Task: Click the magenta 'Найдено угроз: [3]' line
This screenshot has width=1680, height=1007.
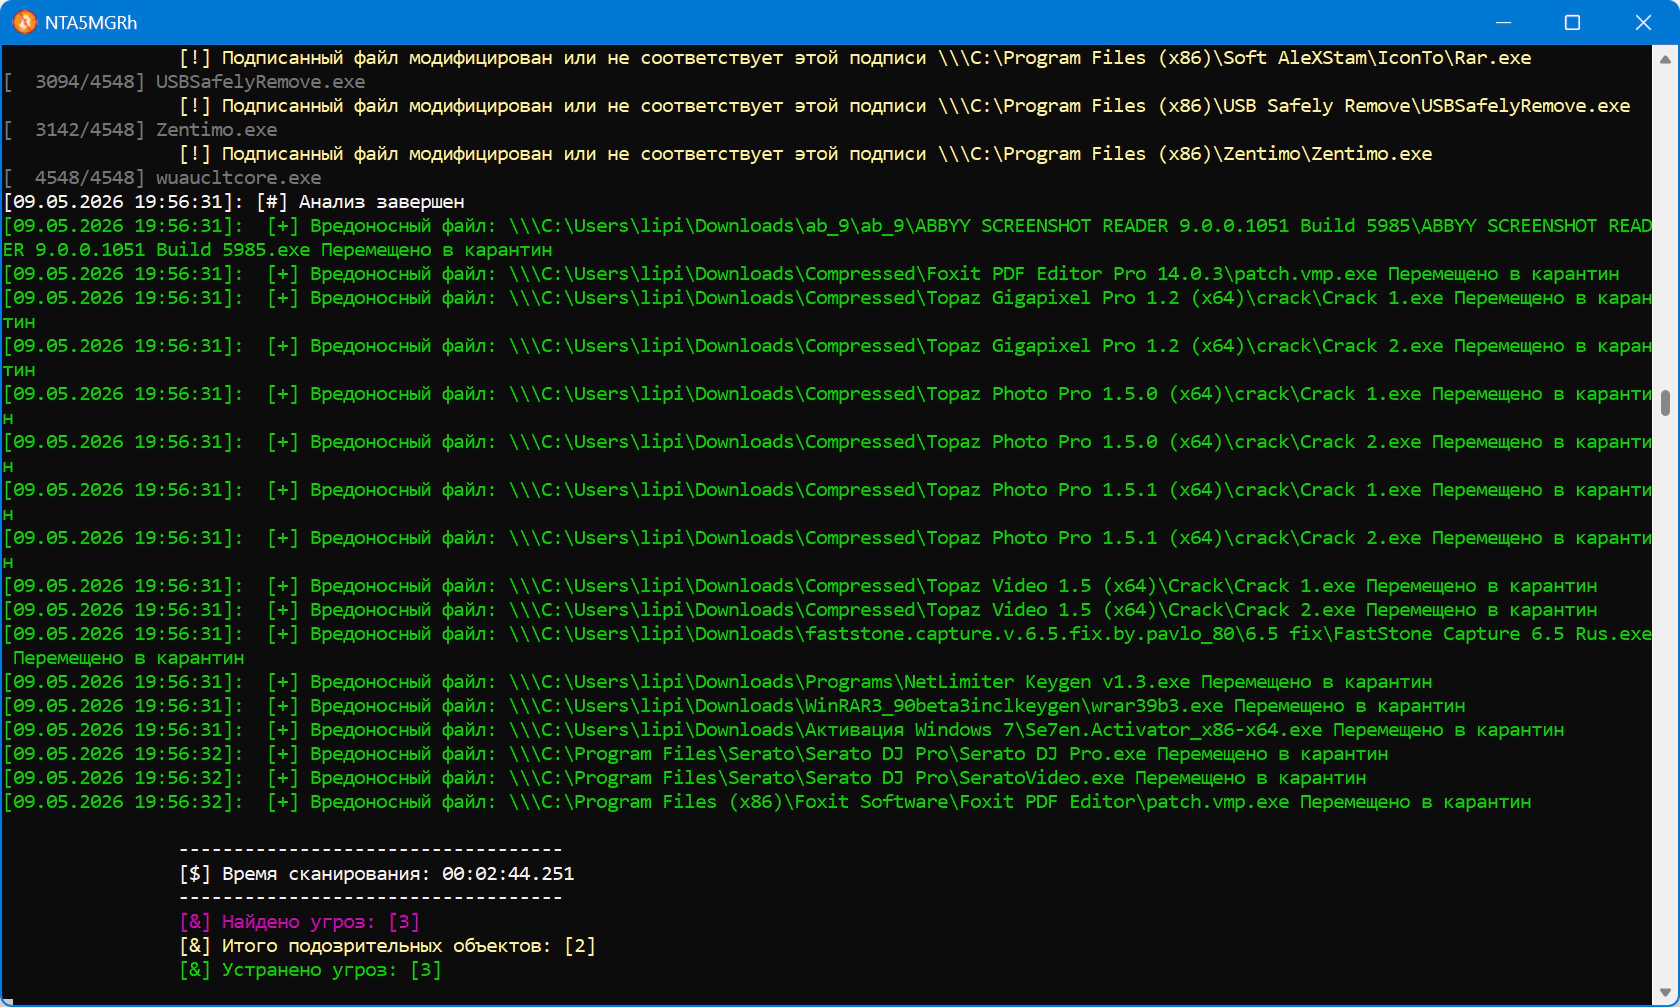Action: point(300,922)
